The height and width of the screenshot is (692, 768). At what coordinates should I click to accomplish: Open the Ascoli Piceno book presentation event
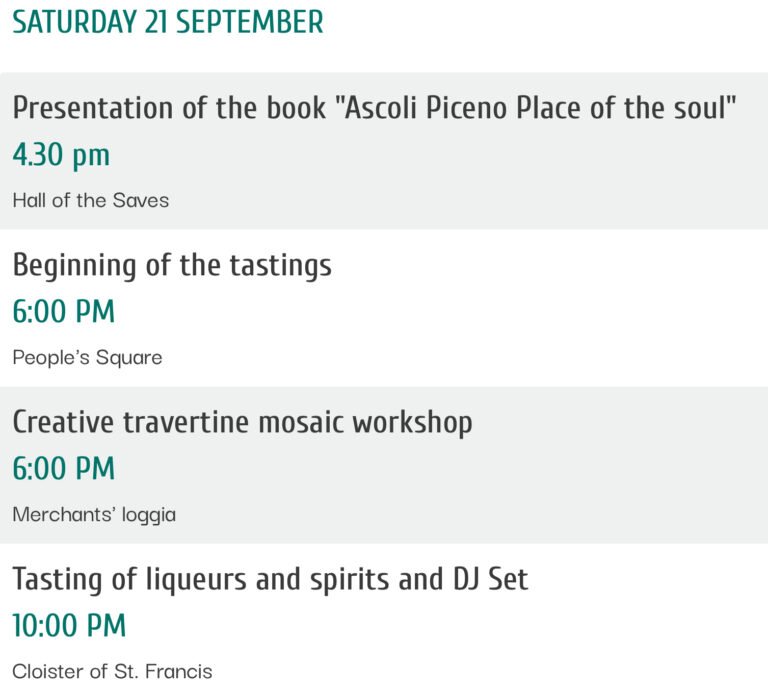(x=375, y=108)
